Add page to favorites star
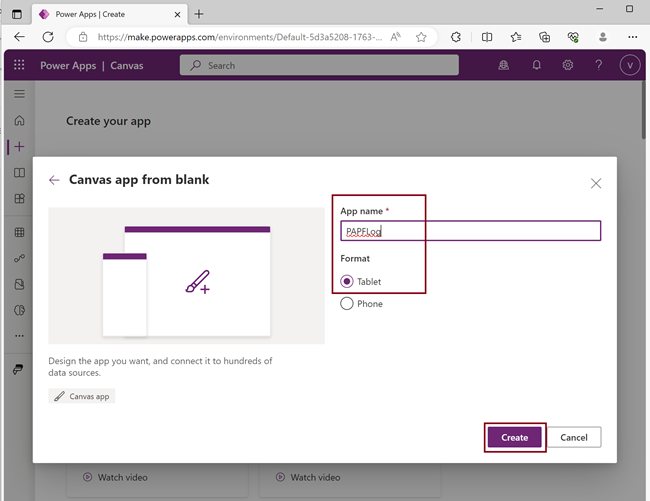This screenshot has width=650, height=501. click(x=421, y=37)
